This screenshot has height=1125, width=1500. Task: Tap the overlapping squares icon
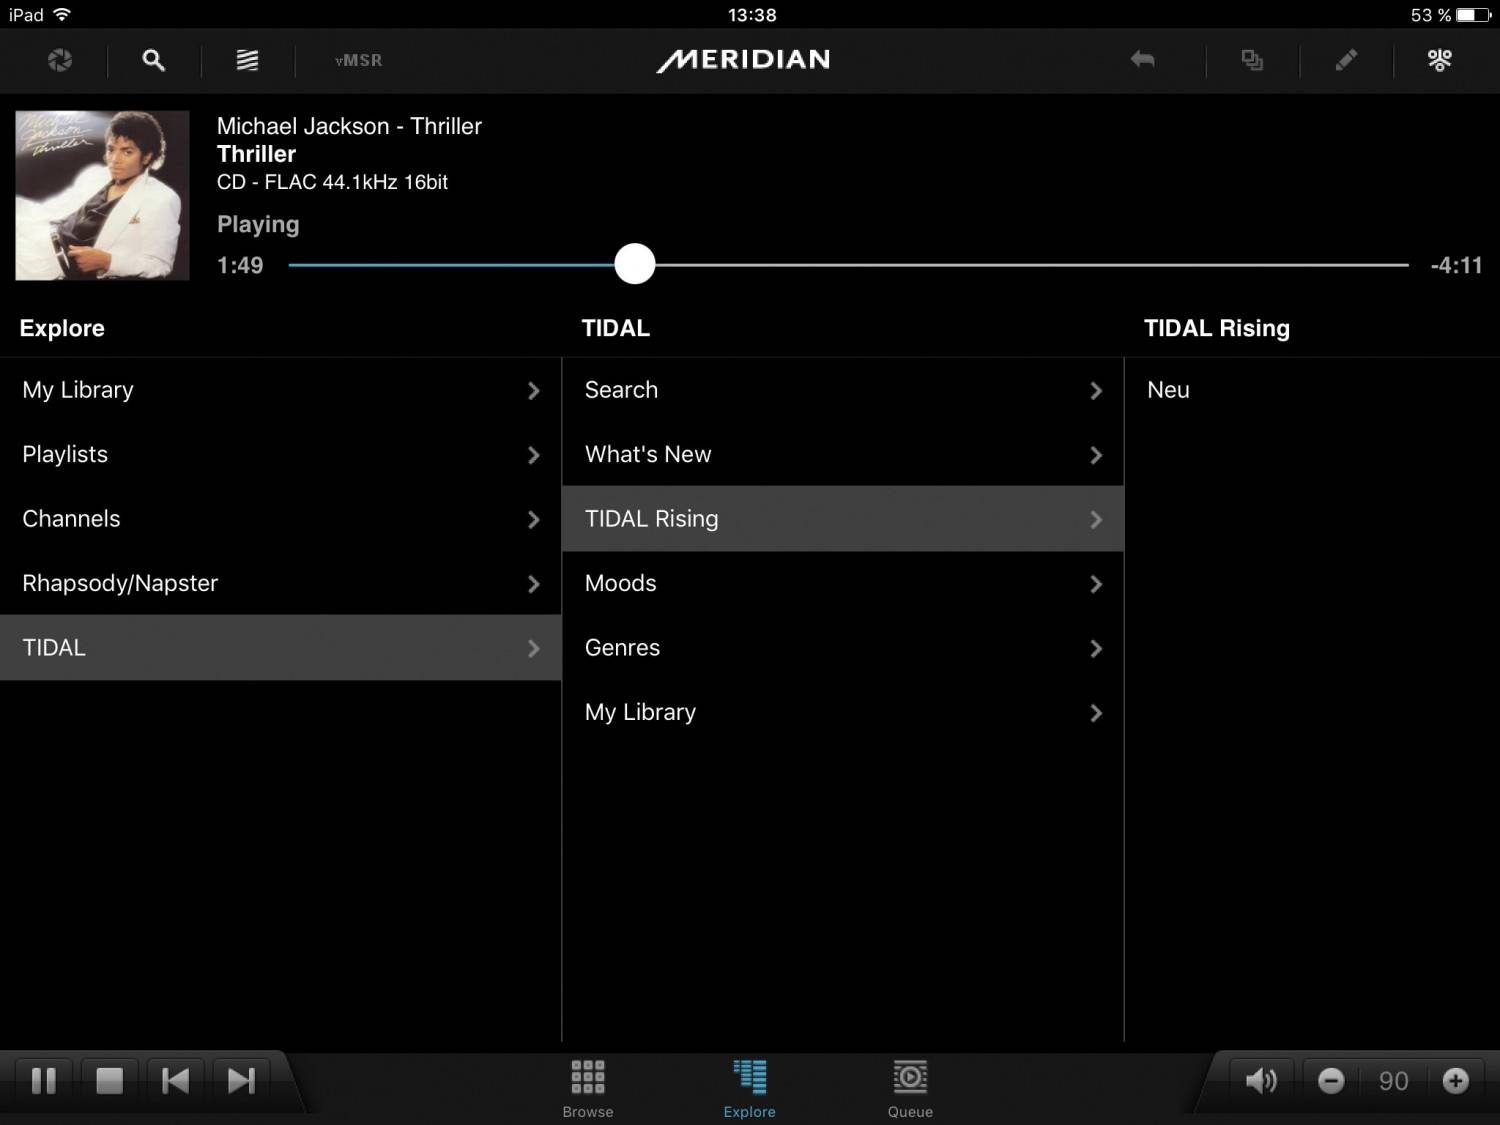[1252, 60]
